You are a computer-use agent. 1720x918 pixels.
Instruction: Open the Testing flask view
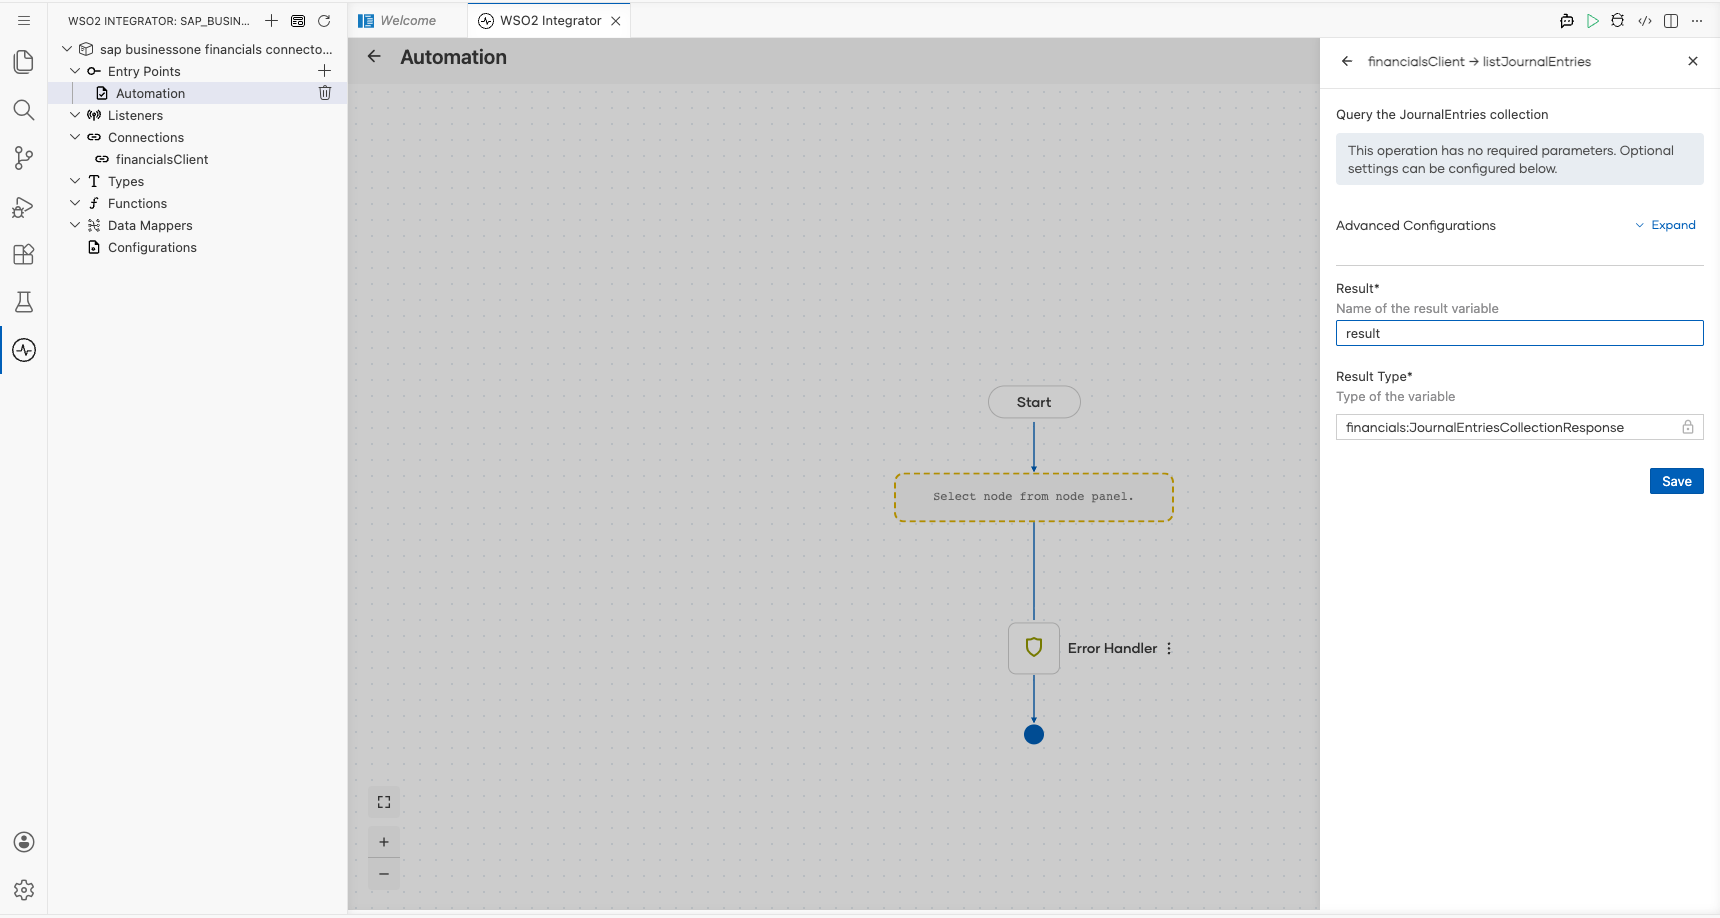click(24, 302)
